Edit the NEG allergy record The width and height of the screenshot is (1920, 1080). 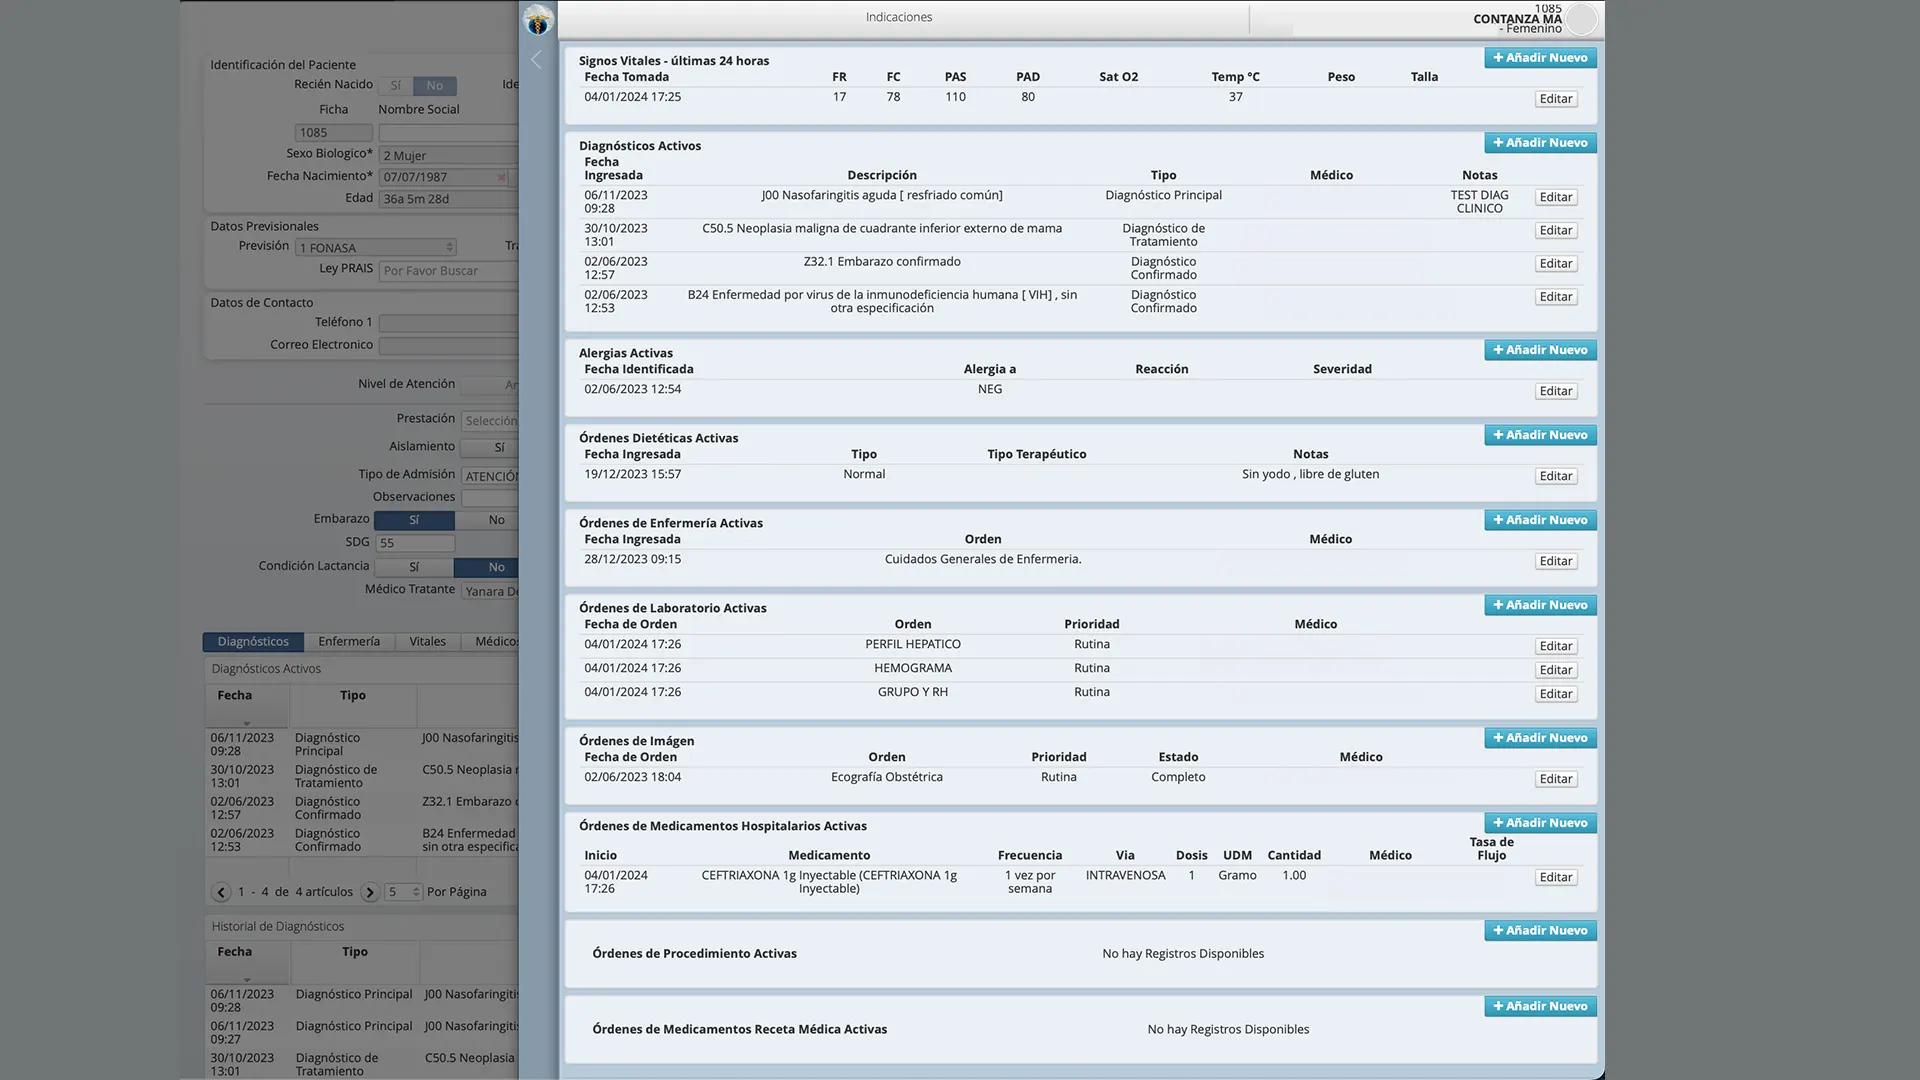1556,391
